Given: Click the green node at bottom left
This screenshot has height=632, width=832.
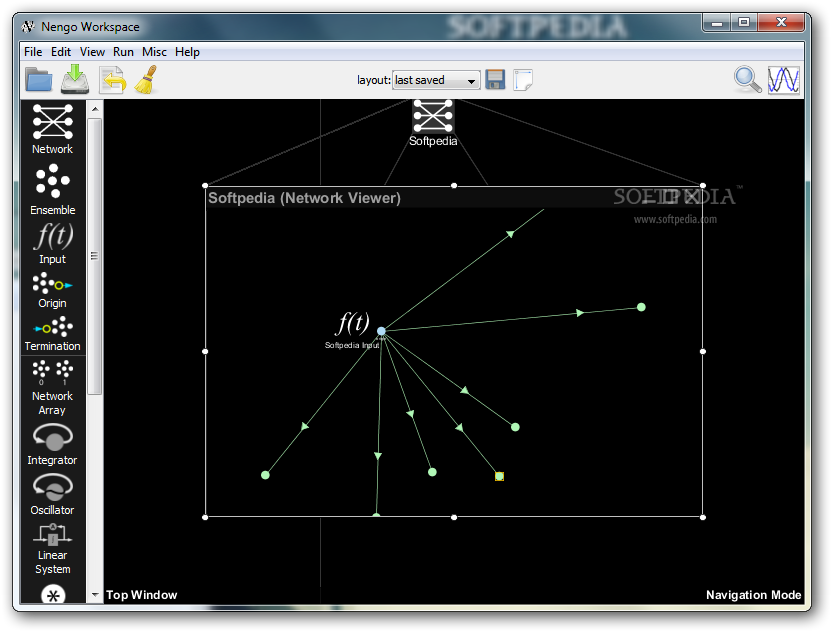Looking at the screenshot, I should (x=265, y=475).
